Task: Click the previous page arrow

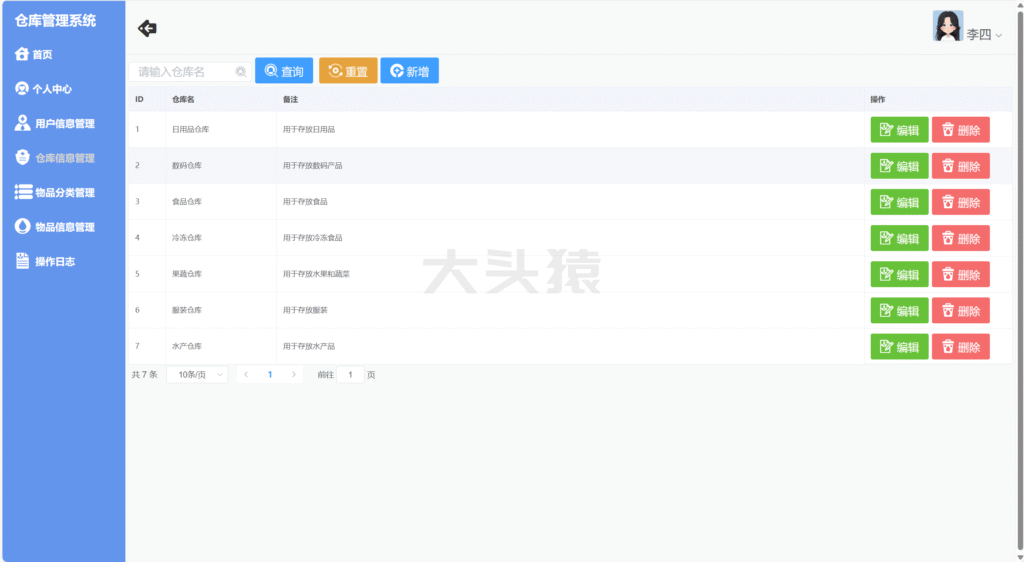Action: [x=246, y=375]
